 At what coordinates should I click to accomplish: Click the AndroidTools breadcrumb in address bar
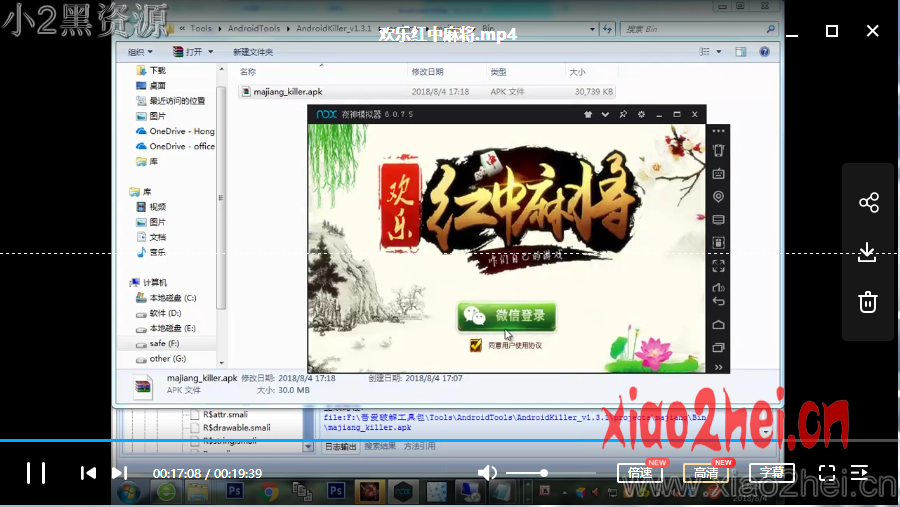coord(254,28)
